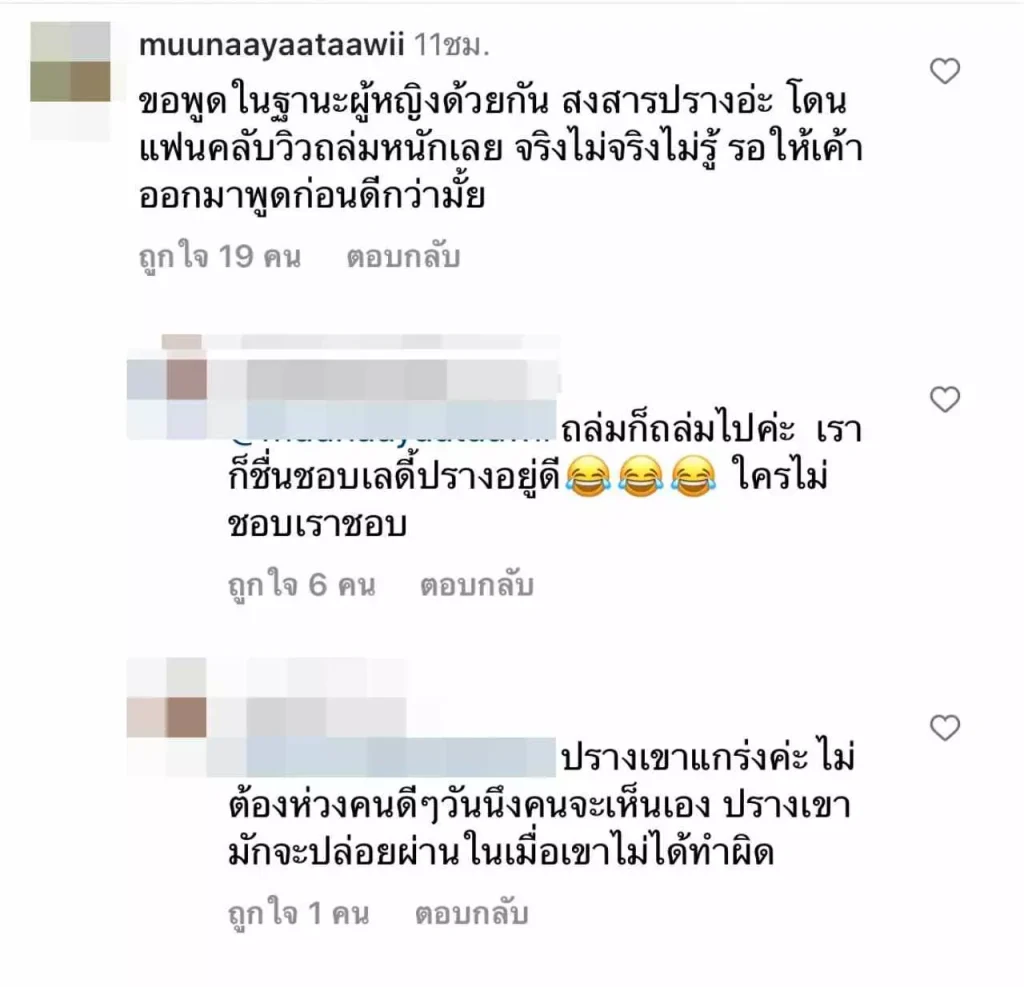Click the 11ชม. timestamp
1024x987 pixels.
tap(452, 46)
